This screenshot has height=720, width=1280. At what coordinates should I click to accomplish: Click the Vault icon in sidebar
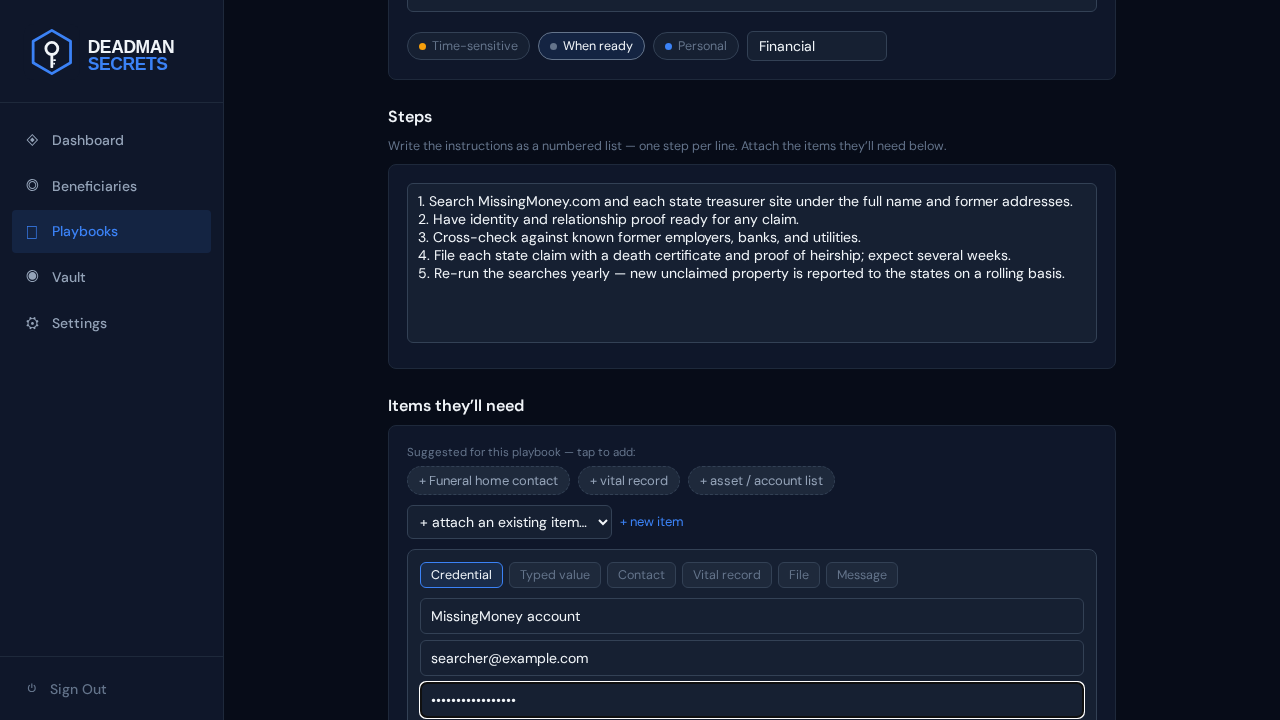click(32, 276)
